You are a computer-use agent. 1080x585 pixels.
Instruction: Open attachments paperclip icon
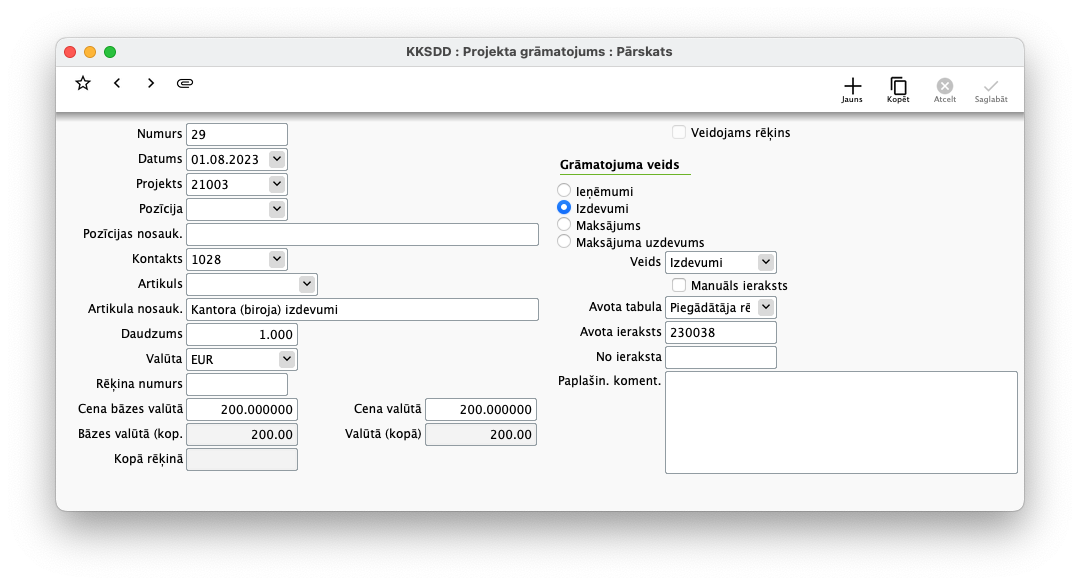click(x=185, y=83)
